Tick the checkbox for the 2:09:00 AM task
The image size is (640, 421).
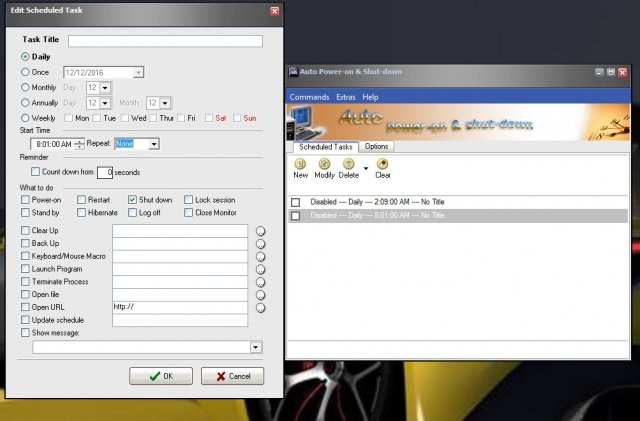[295, 202]
